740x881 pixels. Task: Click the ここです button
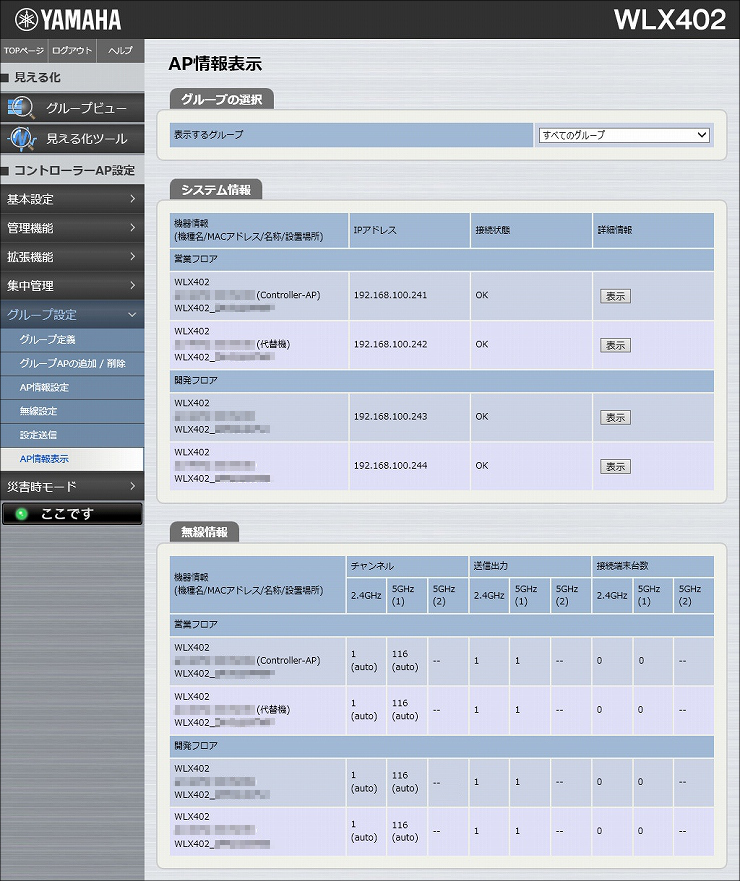pyautogui.click(x=72, y=514)
